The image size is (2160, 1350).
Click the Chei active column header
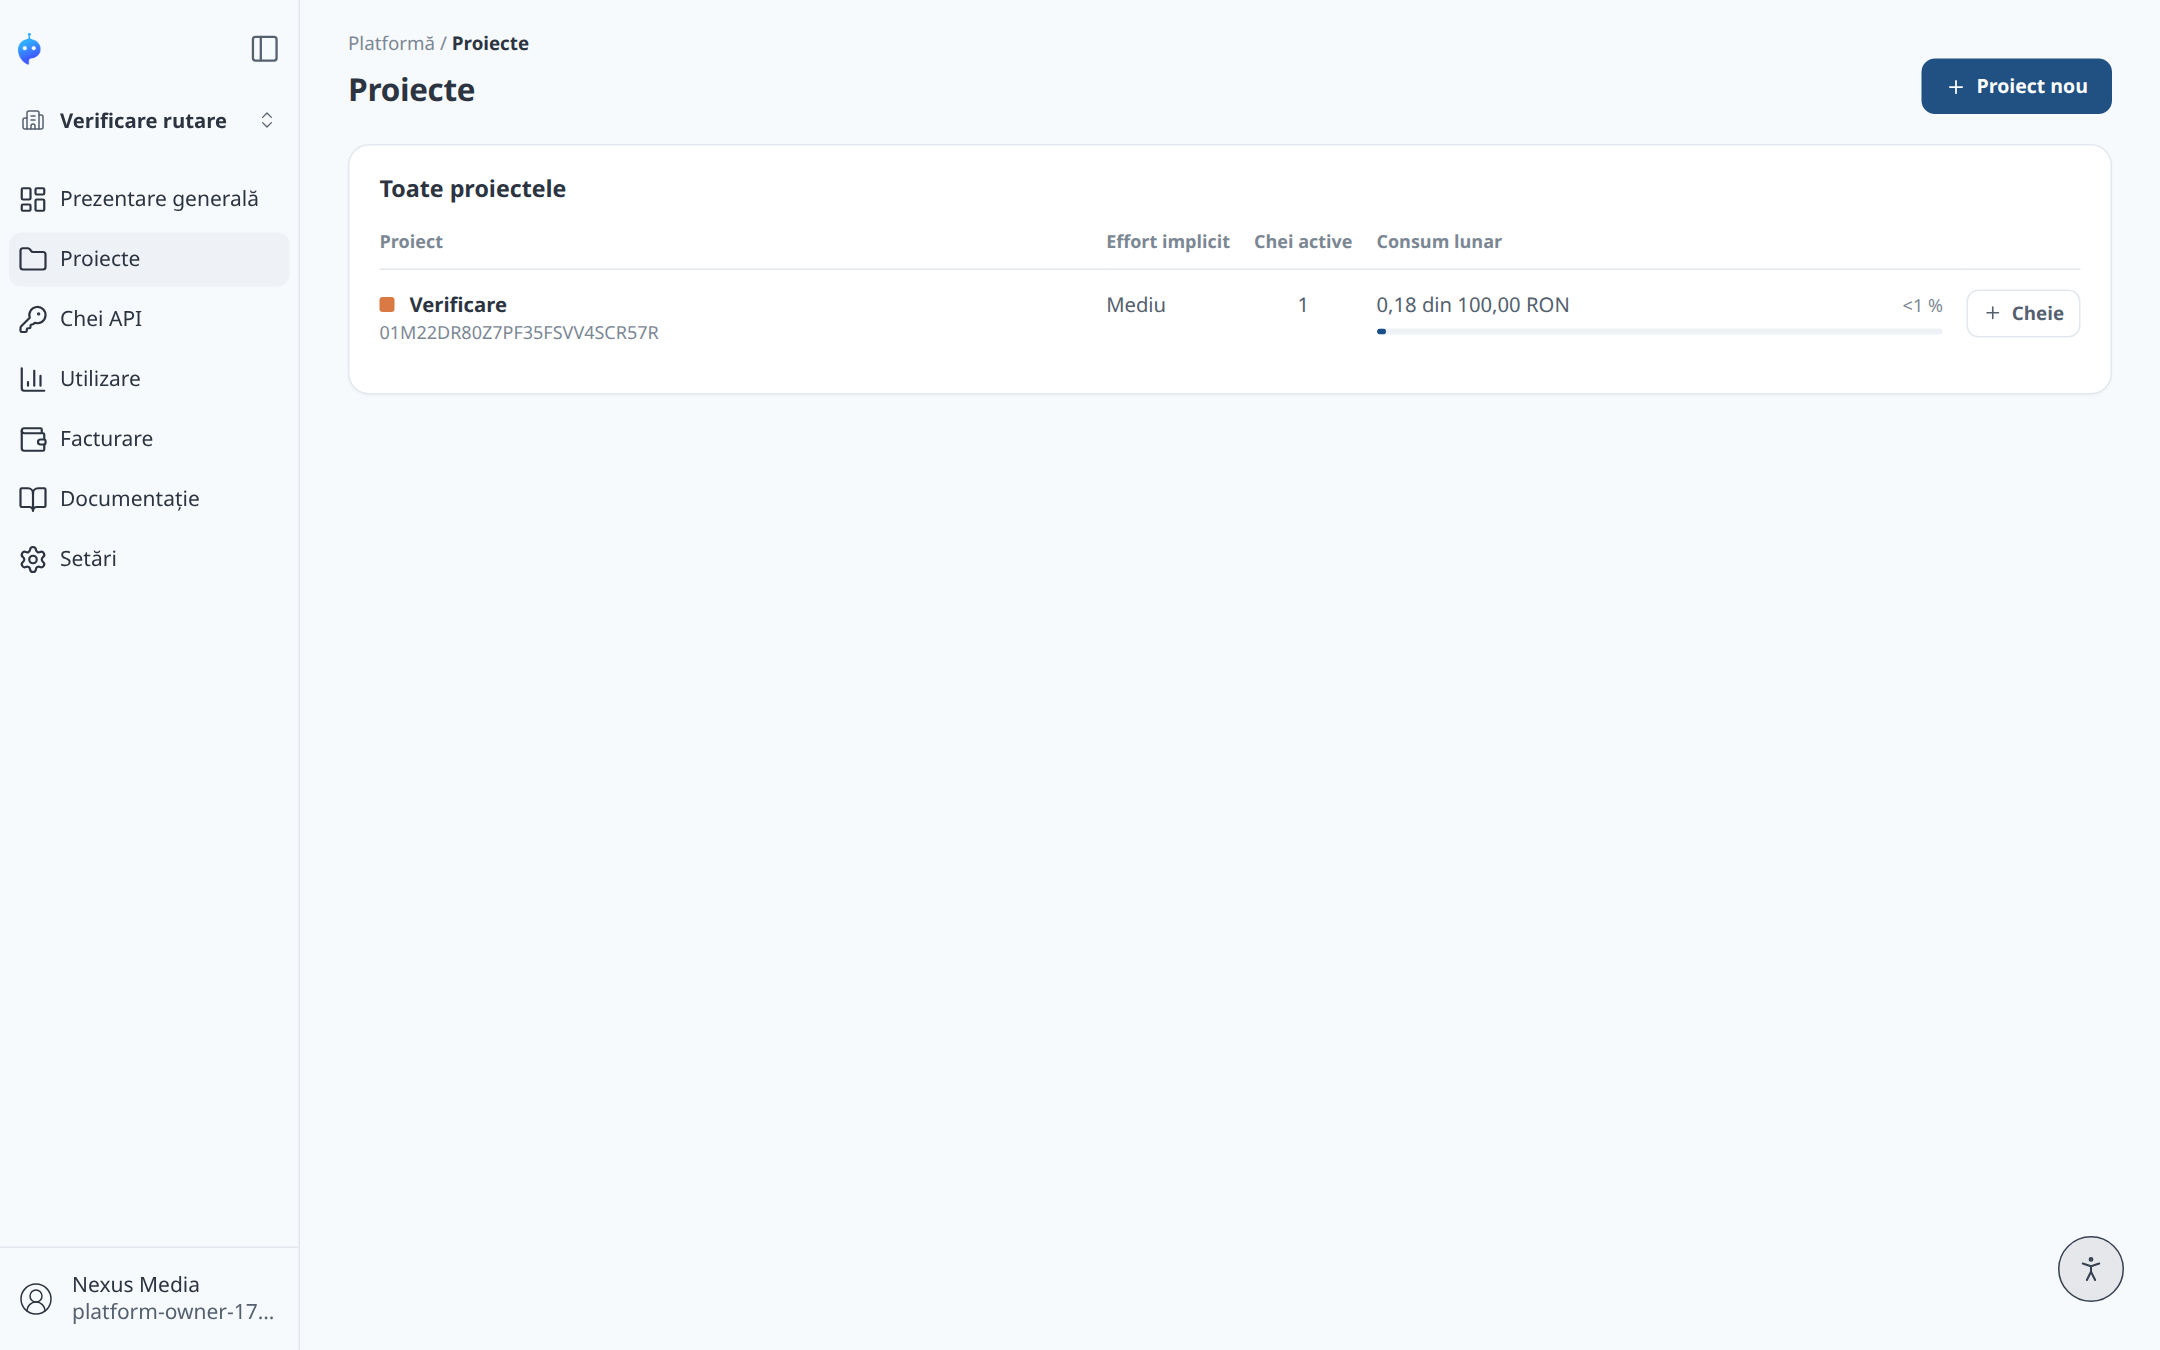click(x=1303, y=241)
